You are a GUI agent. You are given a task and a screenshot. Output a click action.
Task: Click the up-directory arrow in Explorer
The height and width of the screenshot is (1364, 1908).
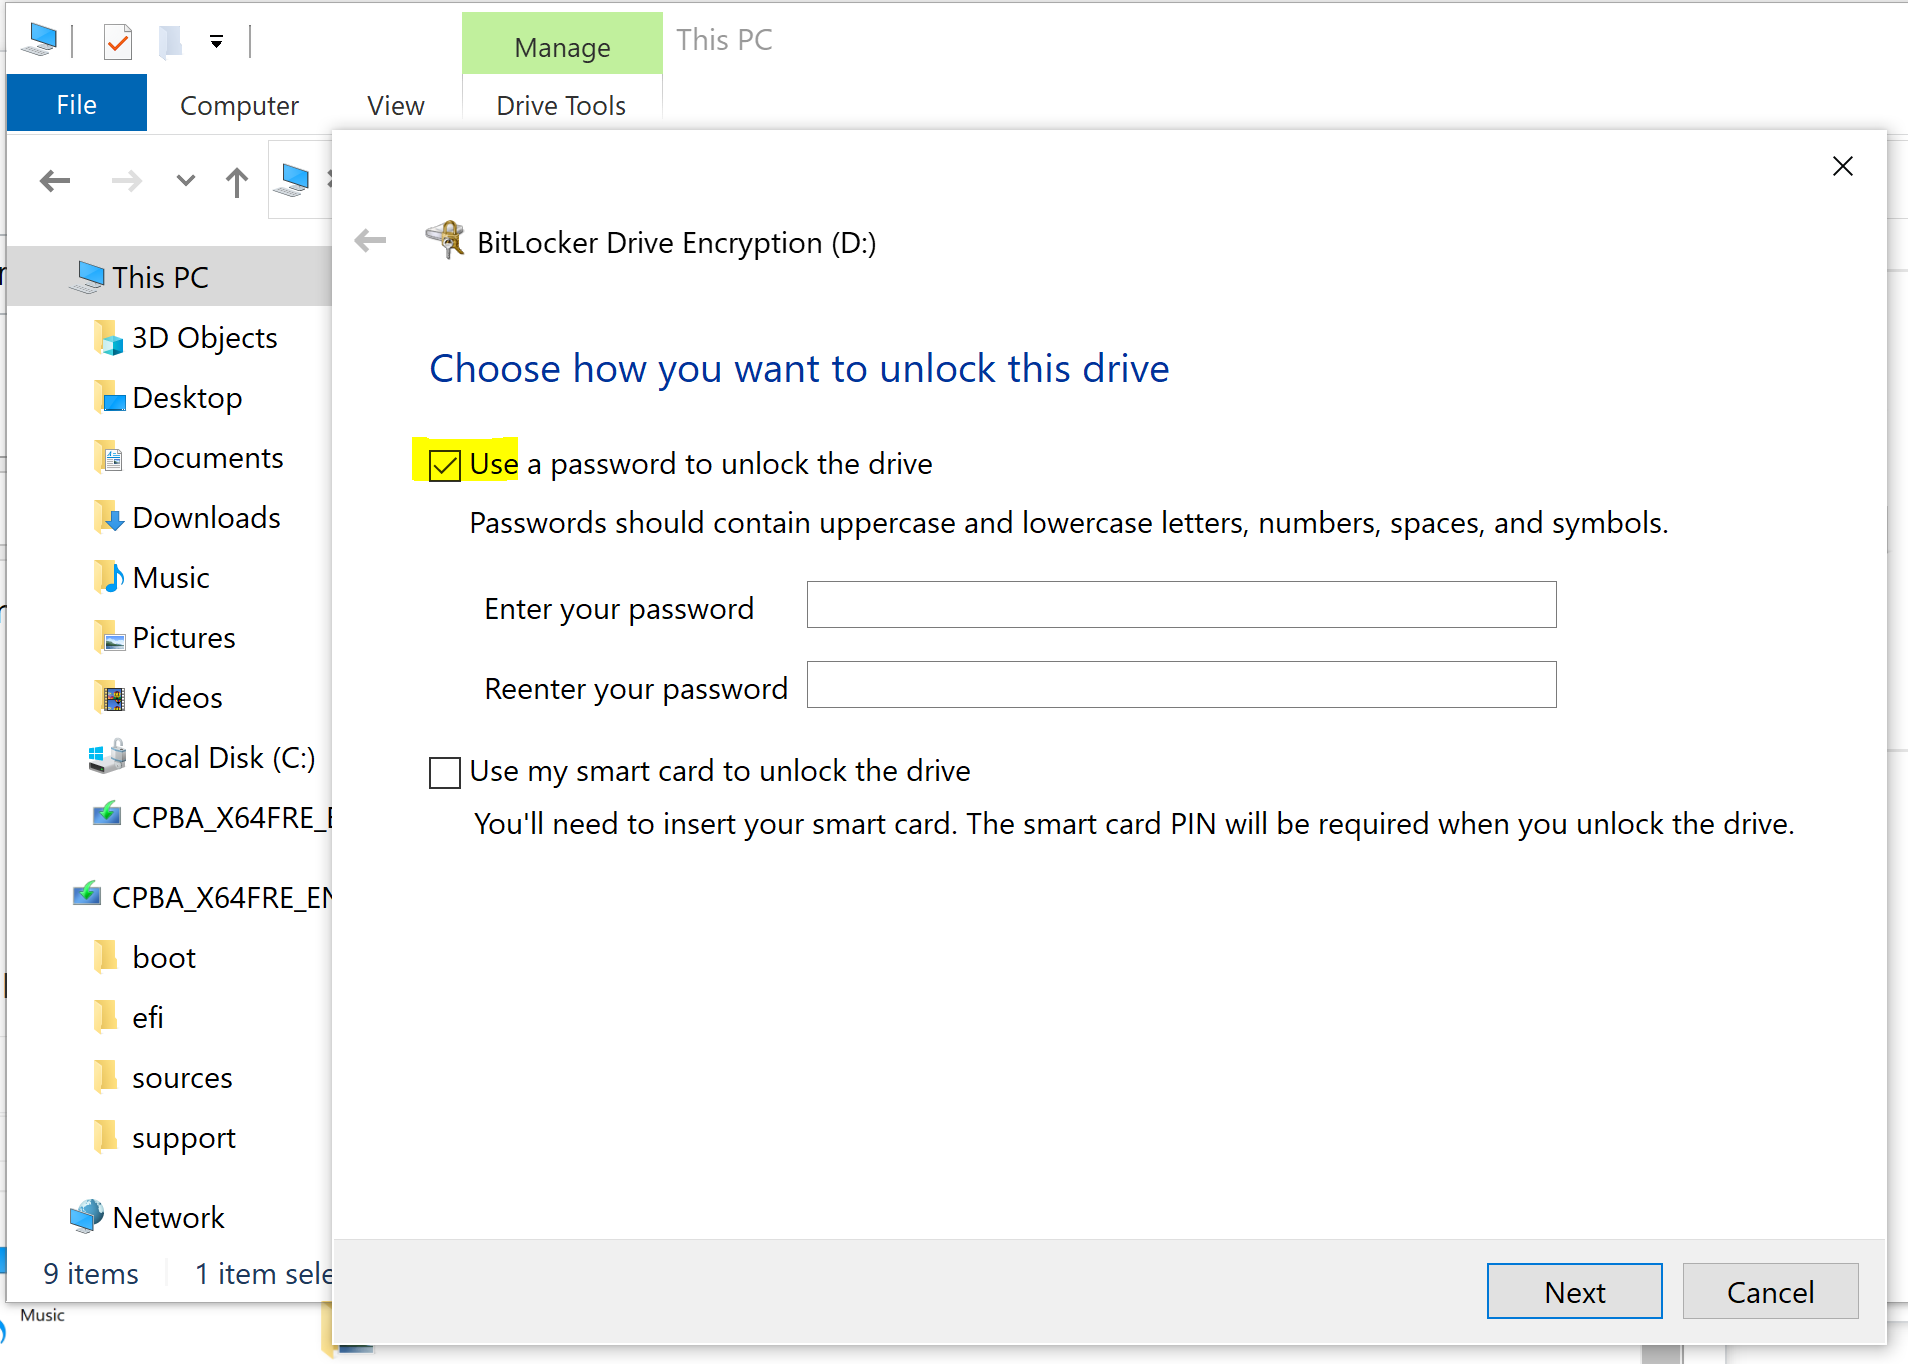coord(236,182)
